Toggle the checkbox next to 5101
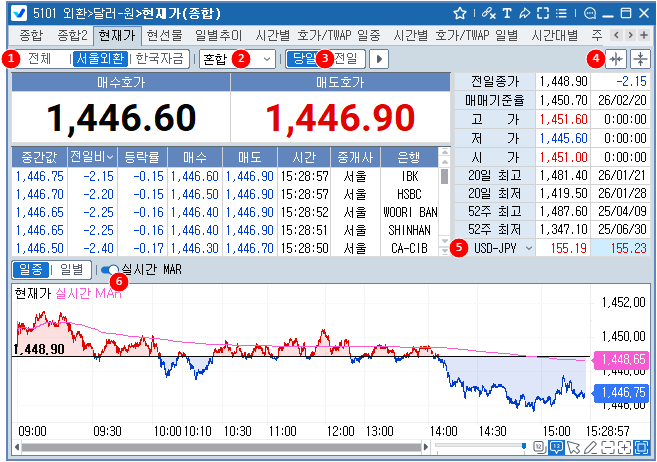 point(16,14)
